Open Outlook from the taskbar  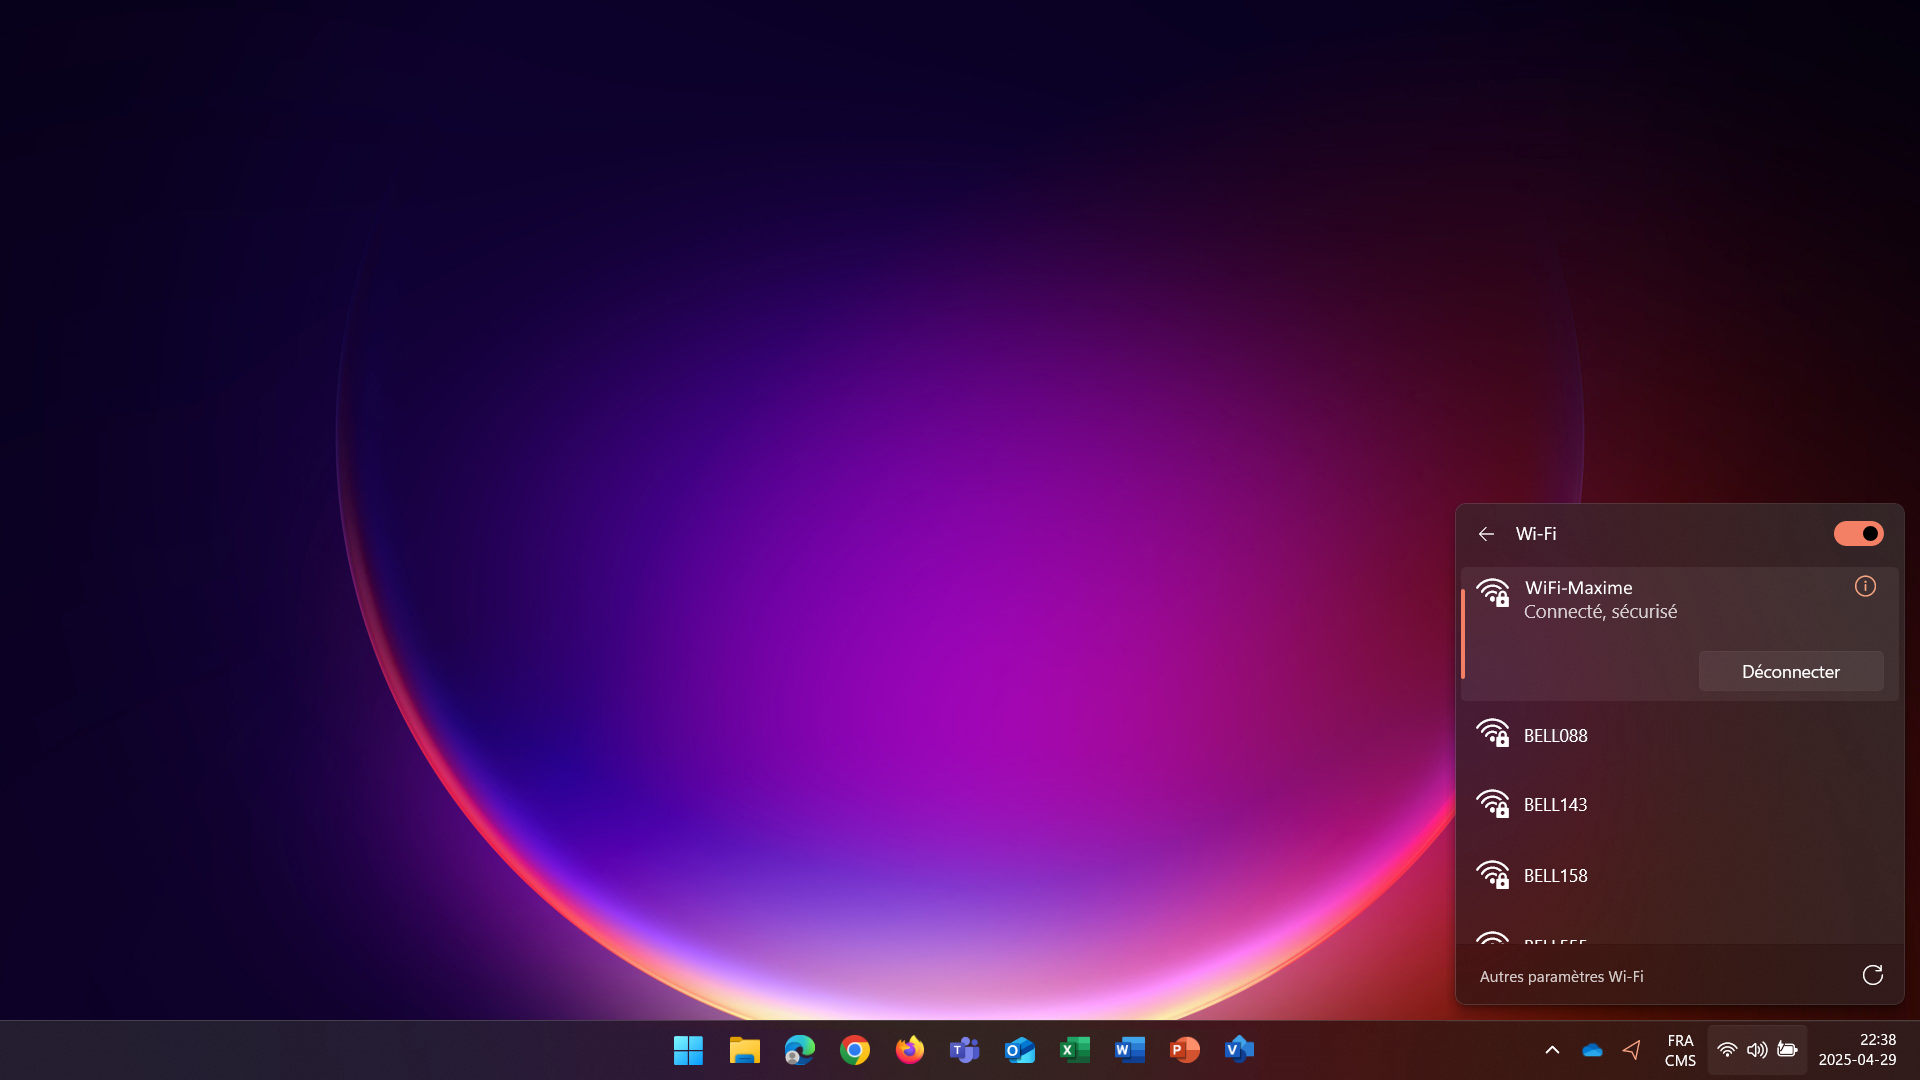point(1019,1050)
